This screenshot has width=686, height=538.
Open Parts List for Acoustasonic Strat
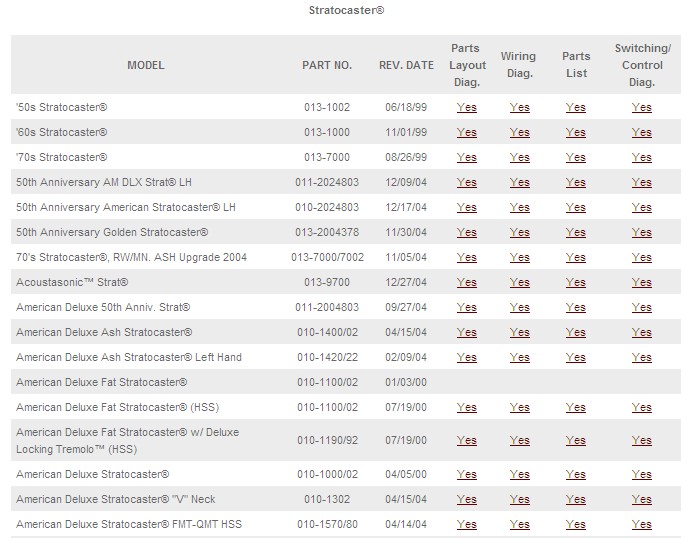575,282
